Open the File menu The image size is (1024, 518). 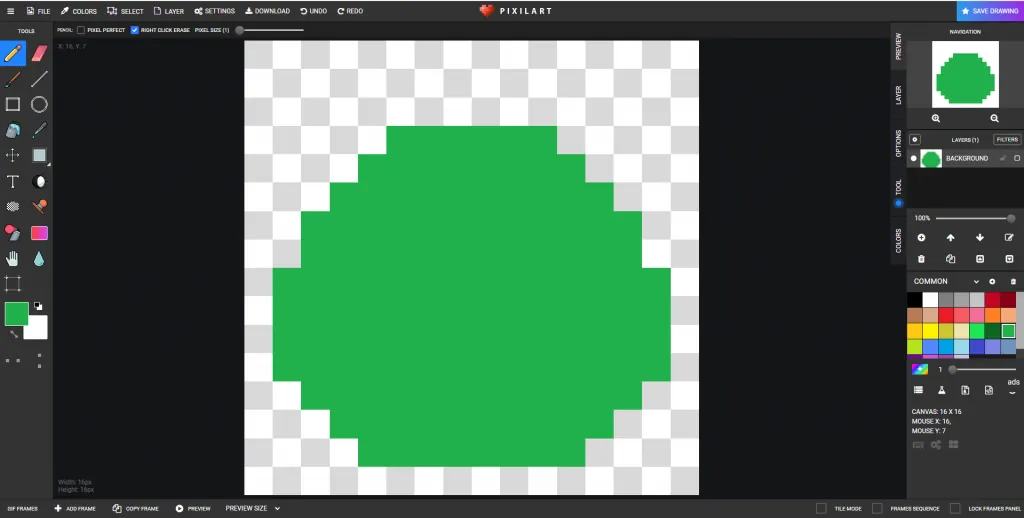[39, 11]
